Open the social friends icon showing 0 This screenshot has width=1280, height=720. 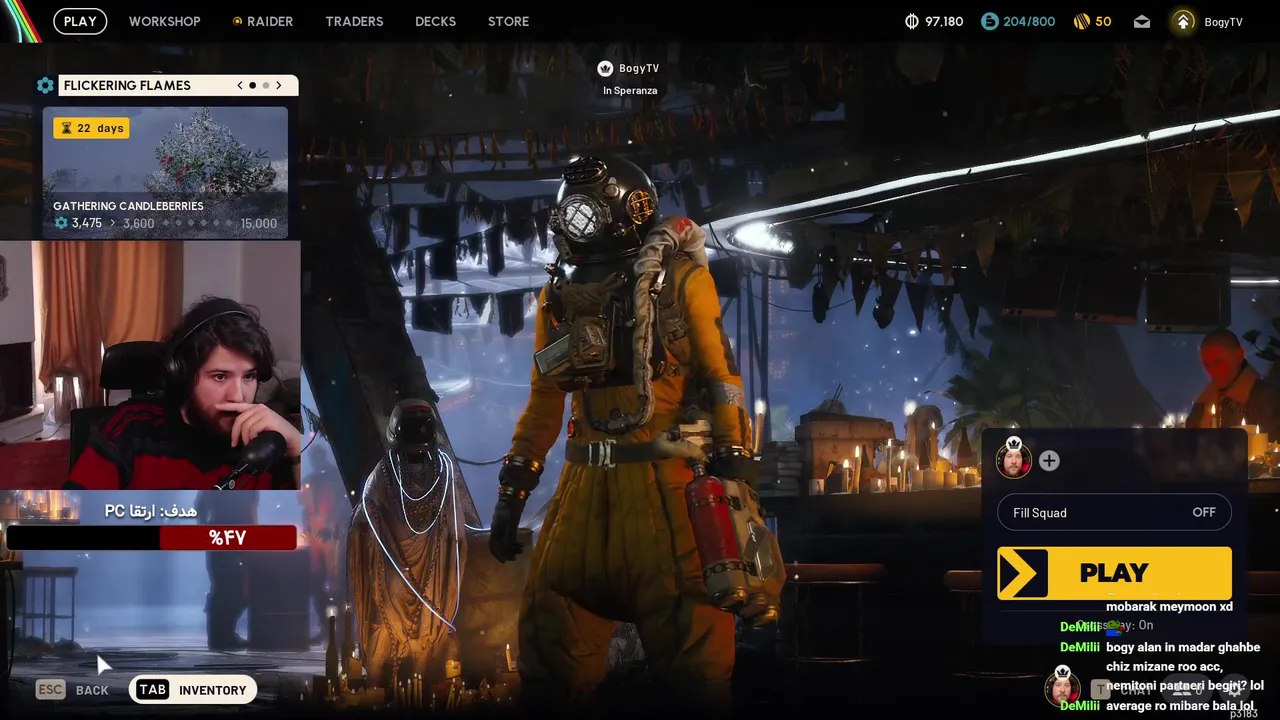click(x=1187, y=690)
